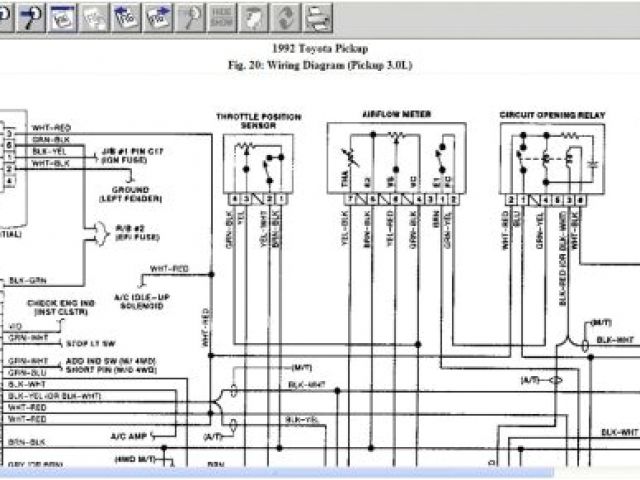Click the refresh arrows toolbar icon
Image resolution: width=640 pixels, height=480 pixels.
click(x=286, y=15)
